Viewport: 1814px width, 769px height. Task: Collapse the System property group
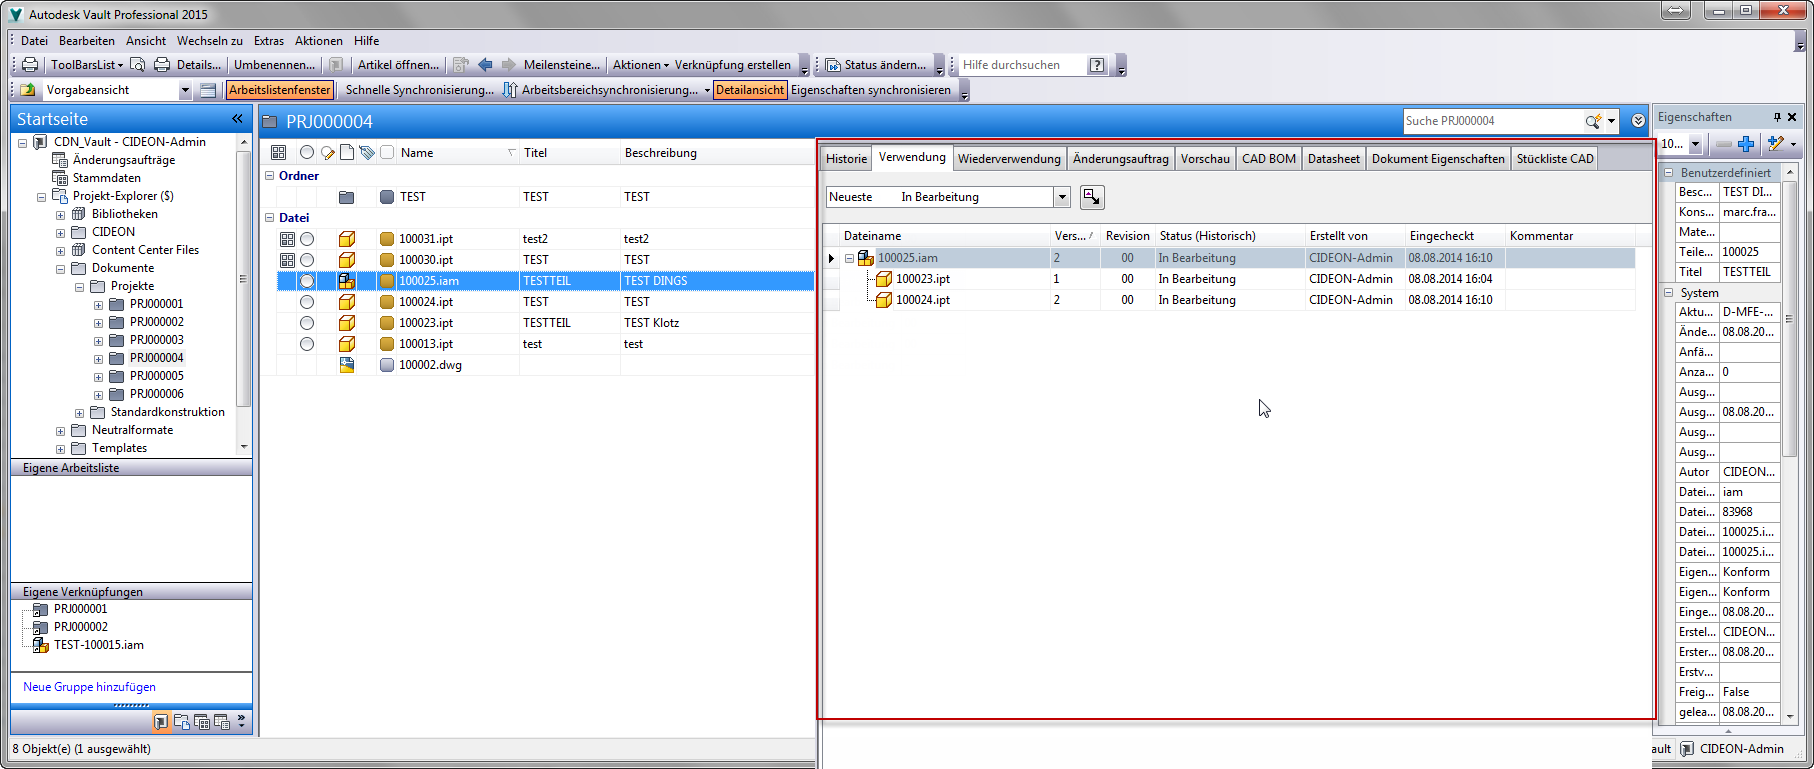click(1668, 293)
